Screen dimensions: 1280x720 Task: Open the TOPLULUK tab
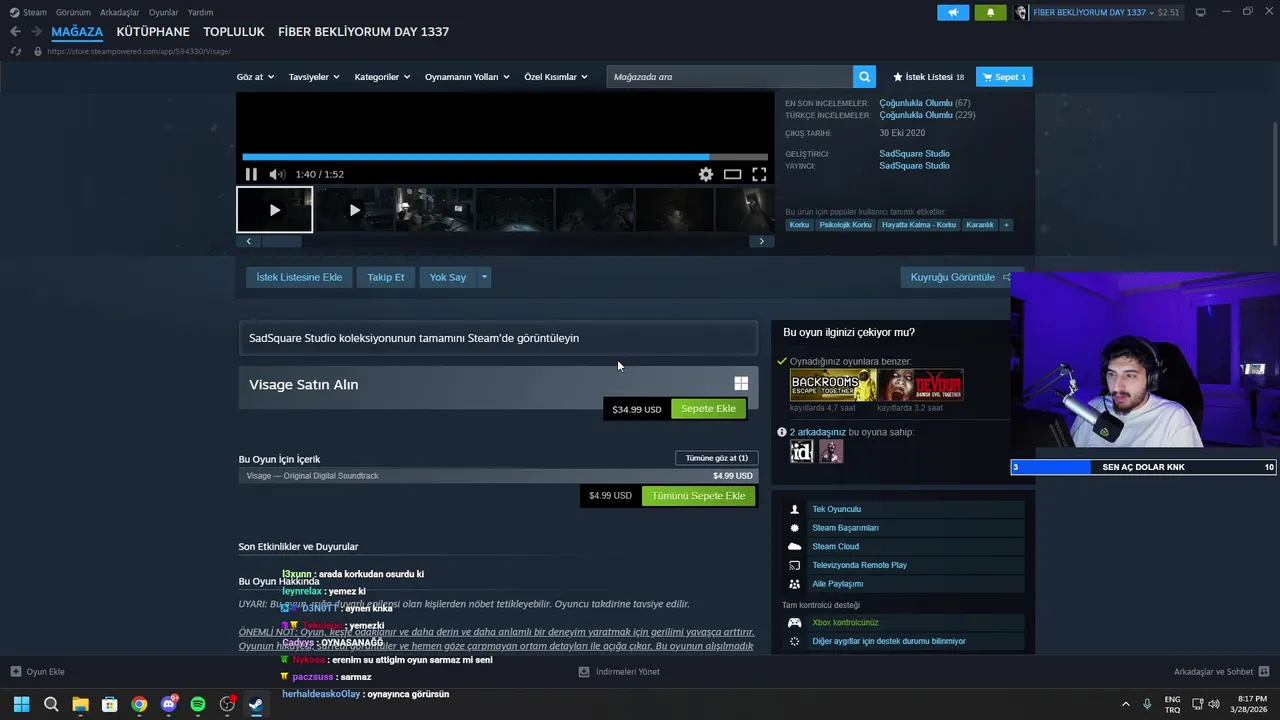(234, 32)
